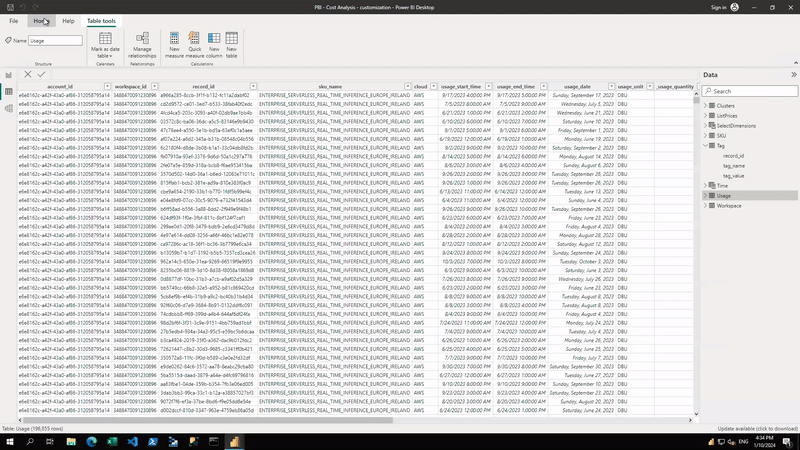Click the New table icon

point(232,41)
